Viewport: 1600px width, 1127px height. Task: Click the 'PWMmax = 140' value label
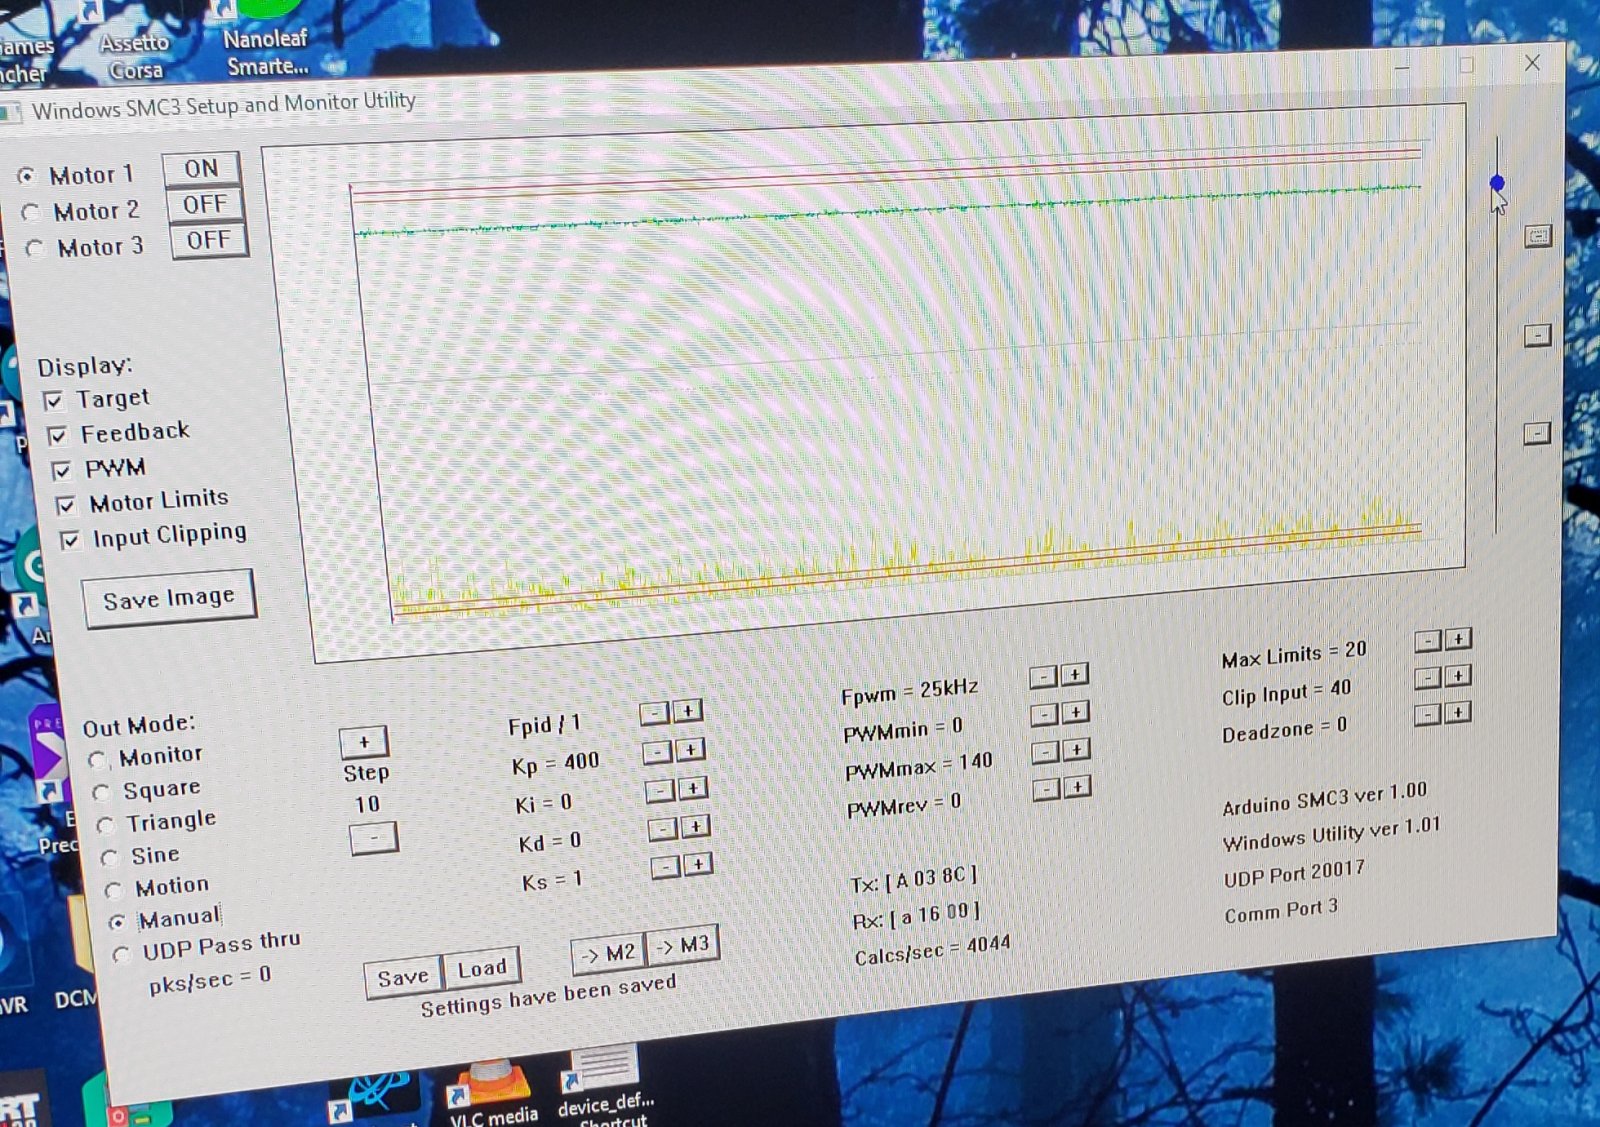pyautogui.click(x=918, y=767)
